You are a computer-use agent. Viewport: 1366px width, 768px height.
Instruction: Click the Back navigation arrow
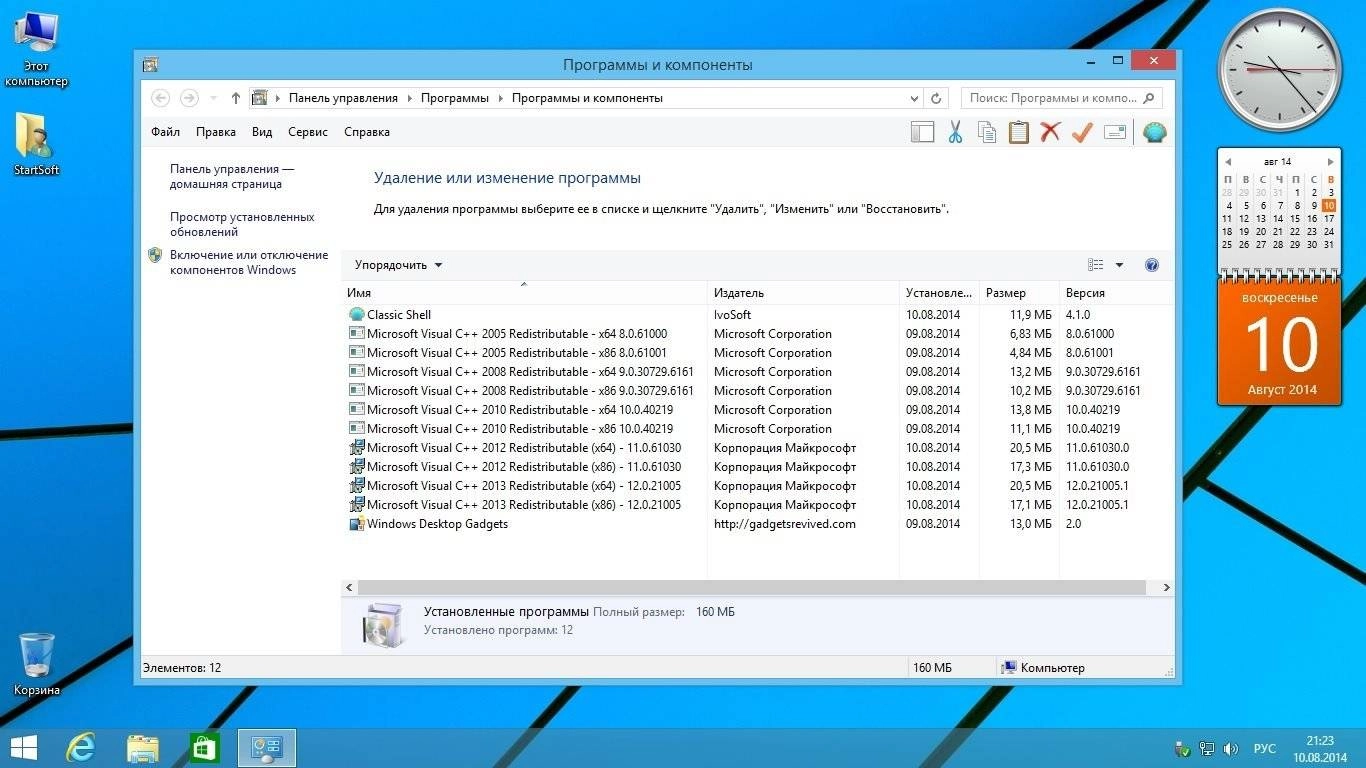(x=160, y=98)
